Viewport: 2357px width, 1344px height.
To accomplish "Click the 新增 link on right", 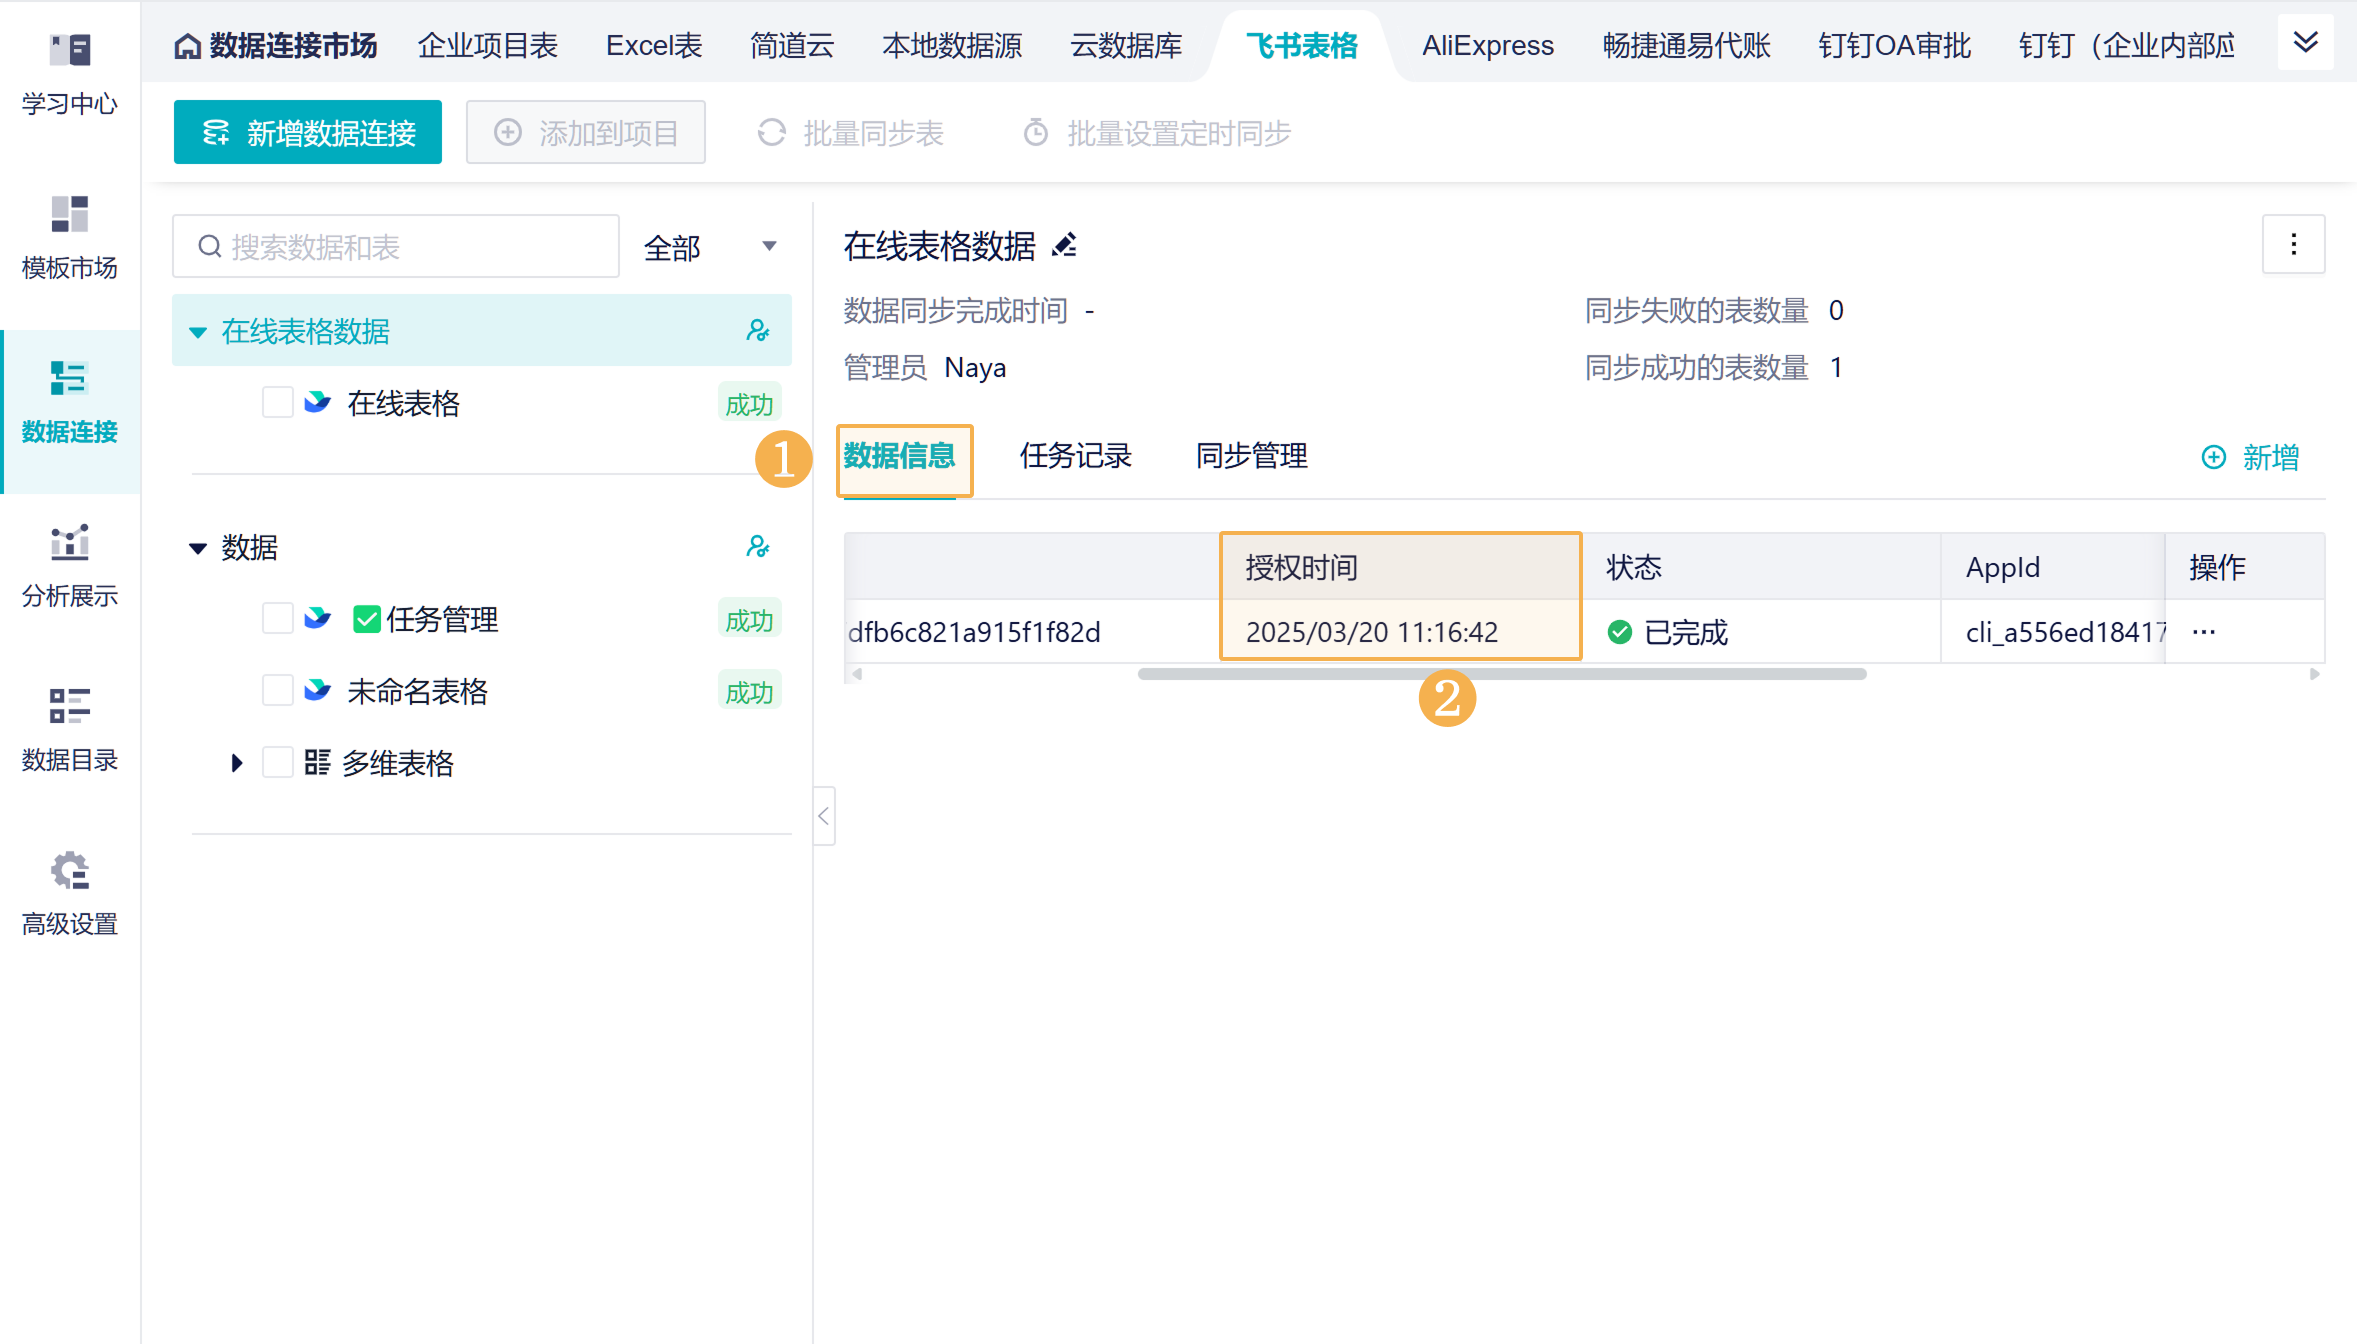I will [2250, 457].
